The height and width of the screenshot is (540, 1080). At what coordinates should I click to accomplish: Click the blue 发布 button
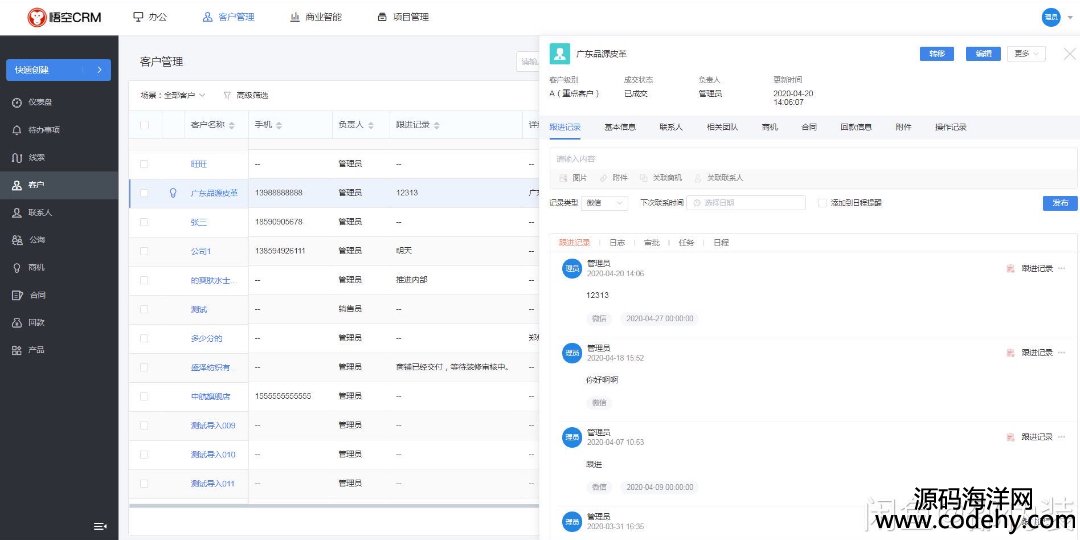point(1060,203)
